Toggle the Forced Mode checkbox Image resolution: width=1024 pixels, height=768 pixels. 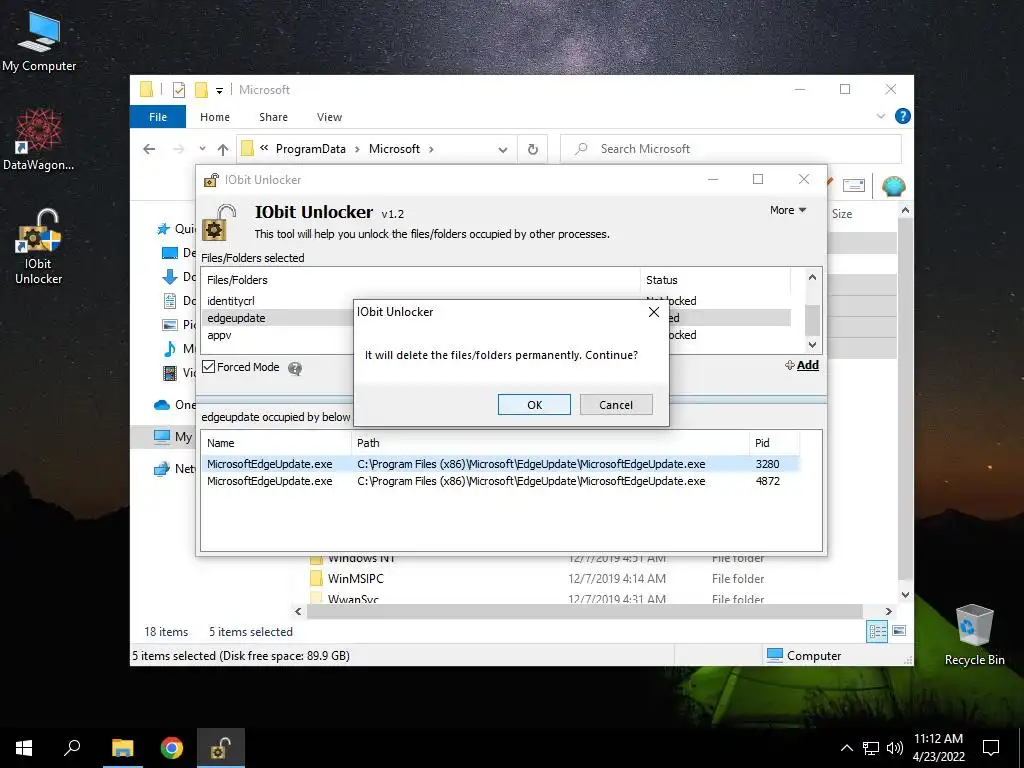tap(209, 367)
